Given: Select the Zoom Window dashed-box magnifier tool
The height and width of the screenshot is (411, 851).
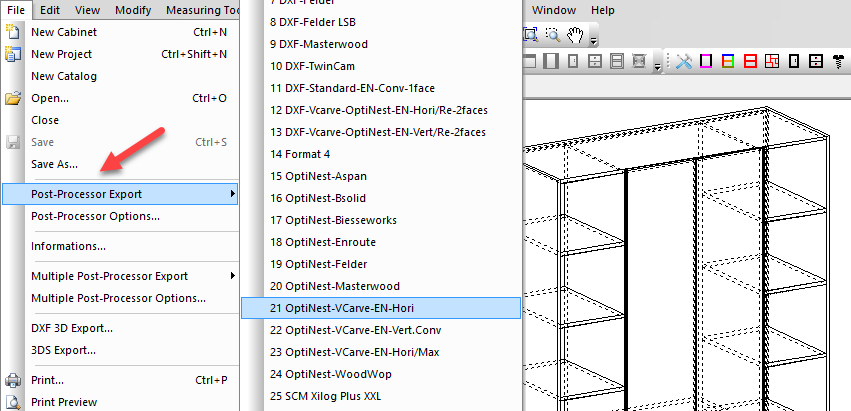Looking at the screenshot, I should coord(552,35).
